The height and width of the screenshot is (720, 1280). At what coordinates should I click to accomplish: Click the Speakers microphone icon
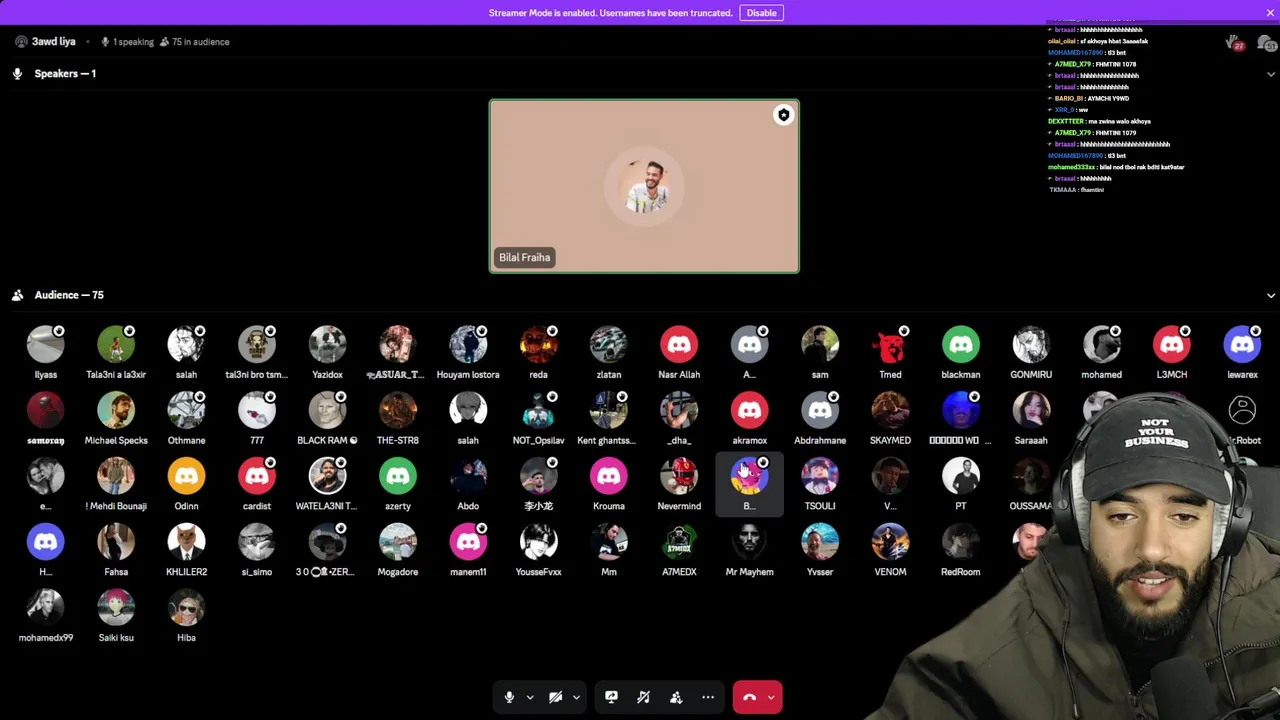click(x=17, y=74)
